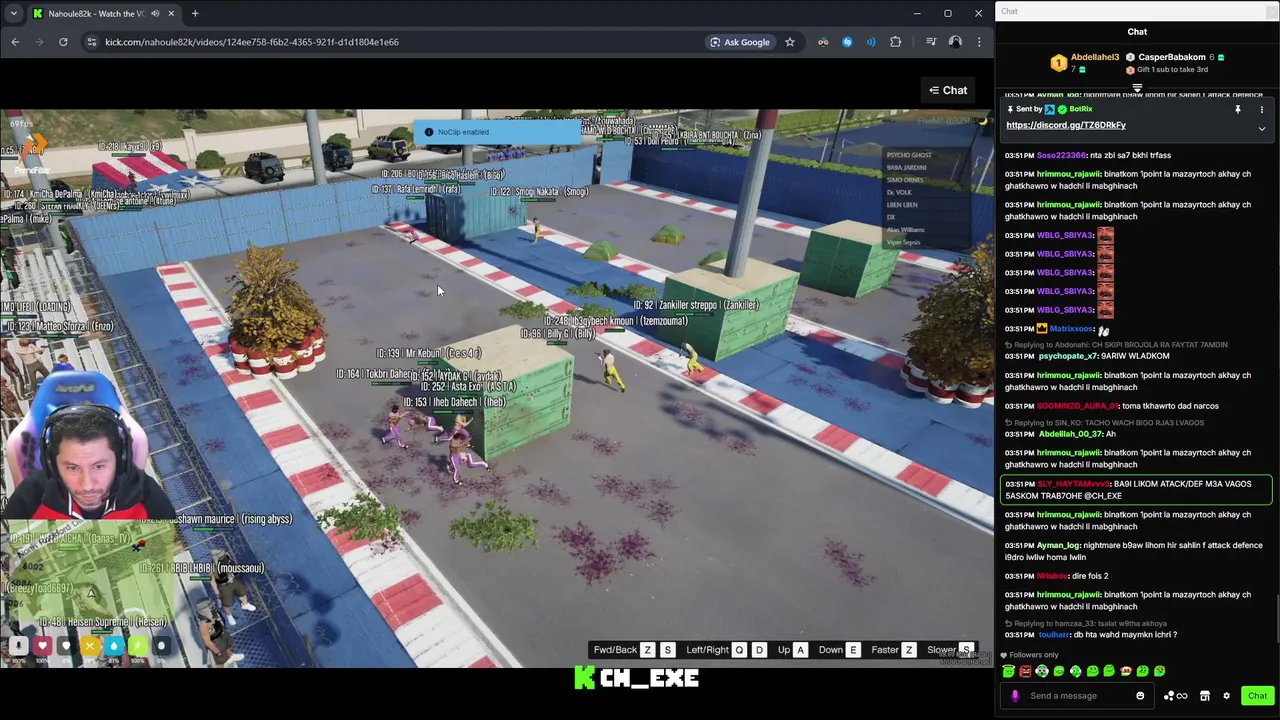Insert the fourth quick emote, plain green blob
The height and width of the screenshot is (720, 1280).
[1059, 671]
